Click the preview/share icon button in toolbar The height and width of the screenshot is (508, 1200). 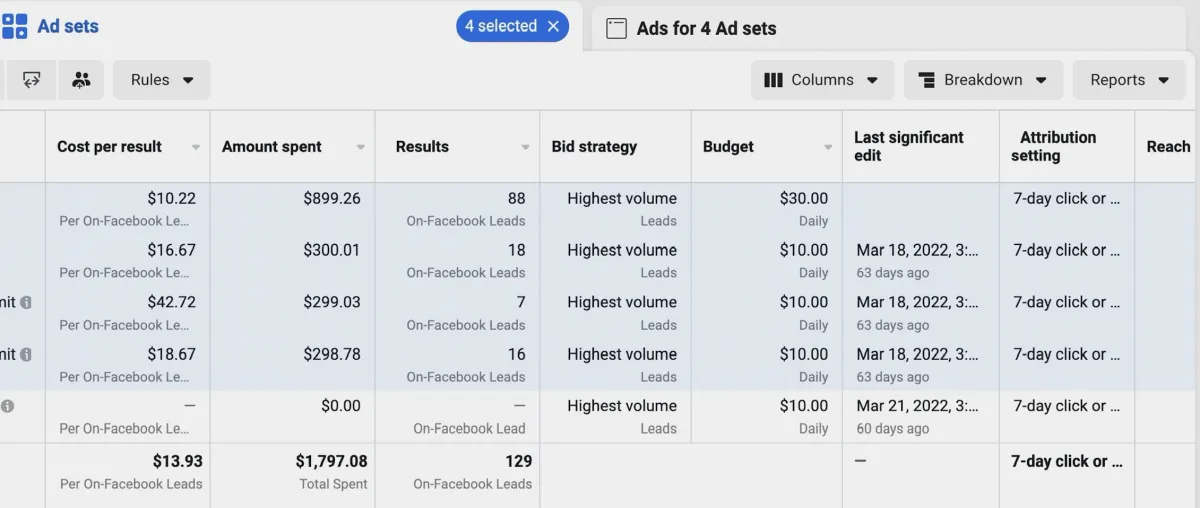tap(31, 80)
